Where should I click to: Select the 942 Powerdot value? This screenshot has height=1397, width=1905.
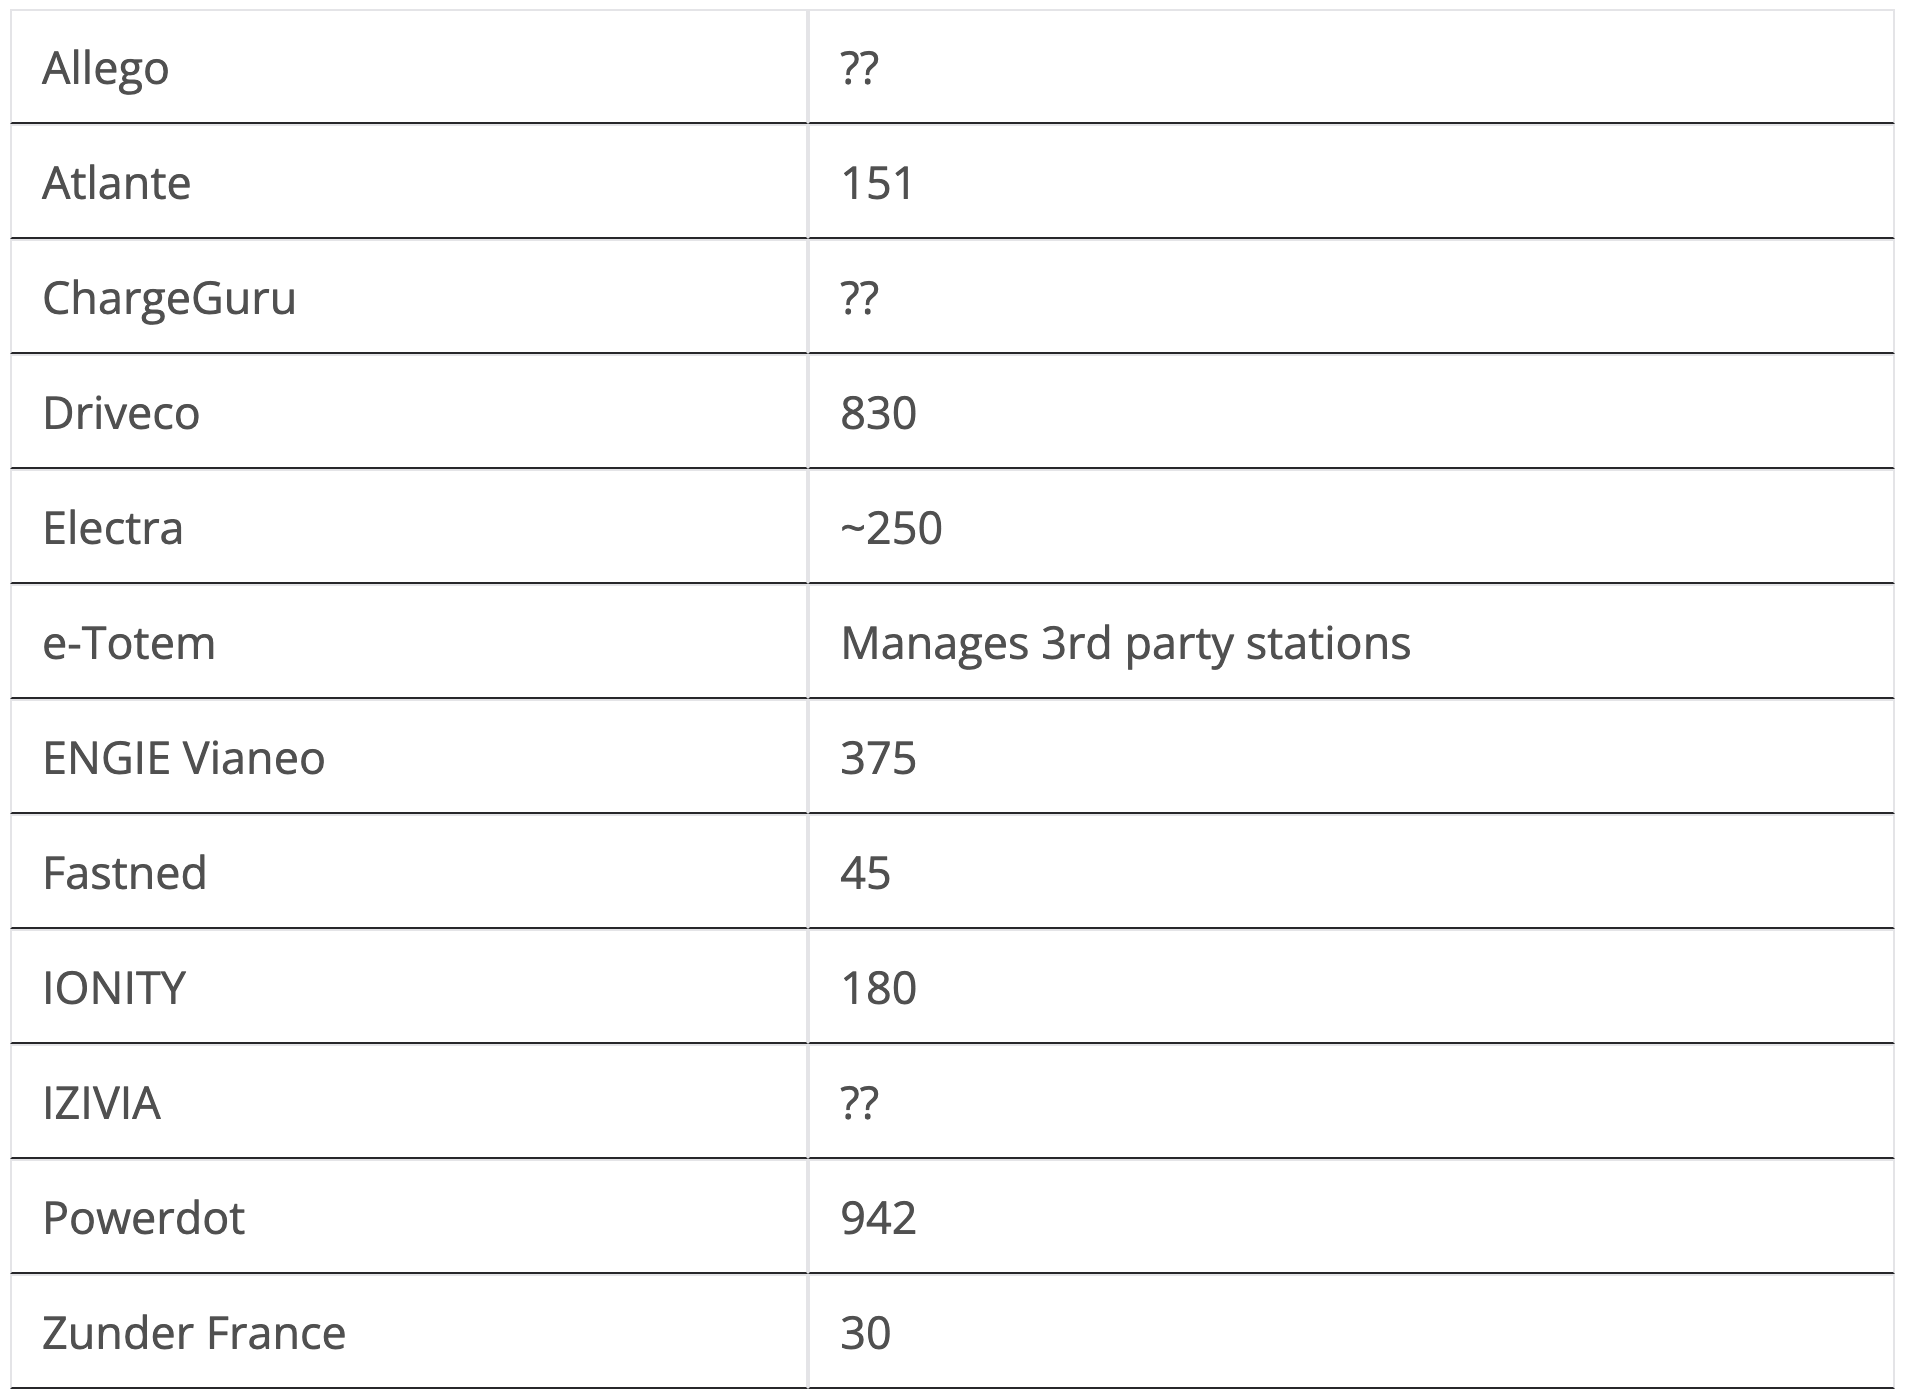(x=878, y=1218)
